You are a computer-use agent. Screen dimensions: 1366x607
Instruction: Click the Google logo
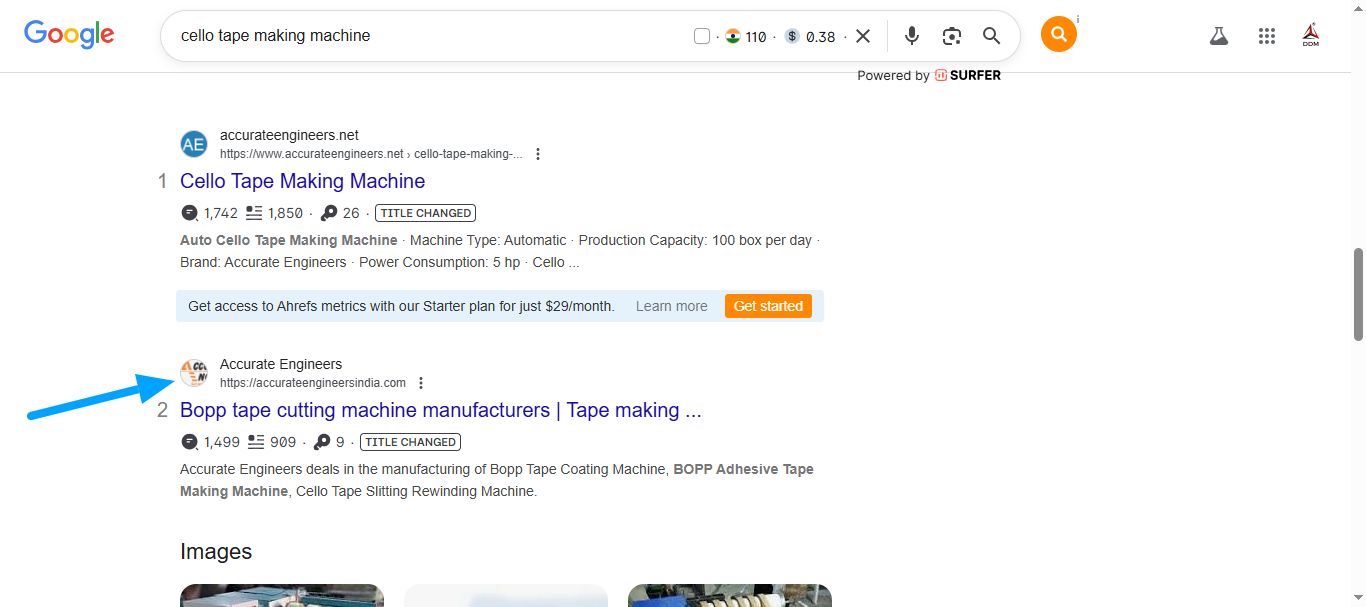pos(69,35)
